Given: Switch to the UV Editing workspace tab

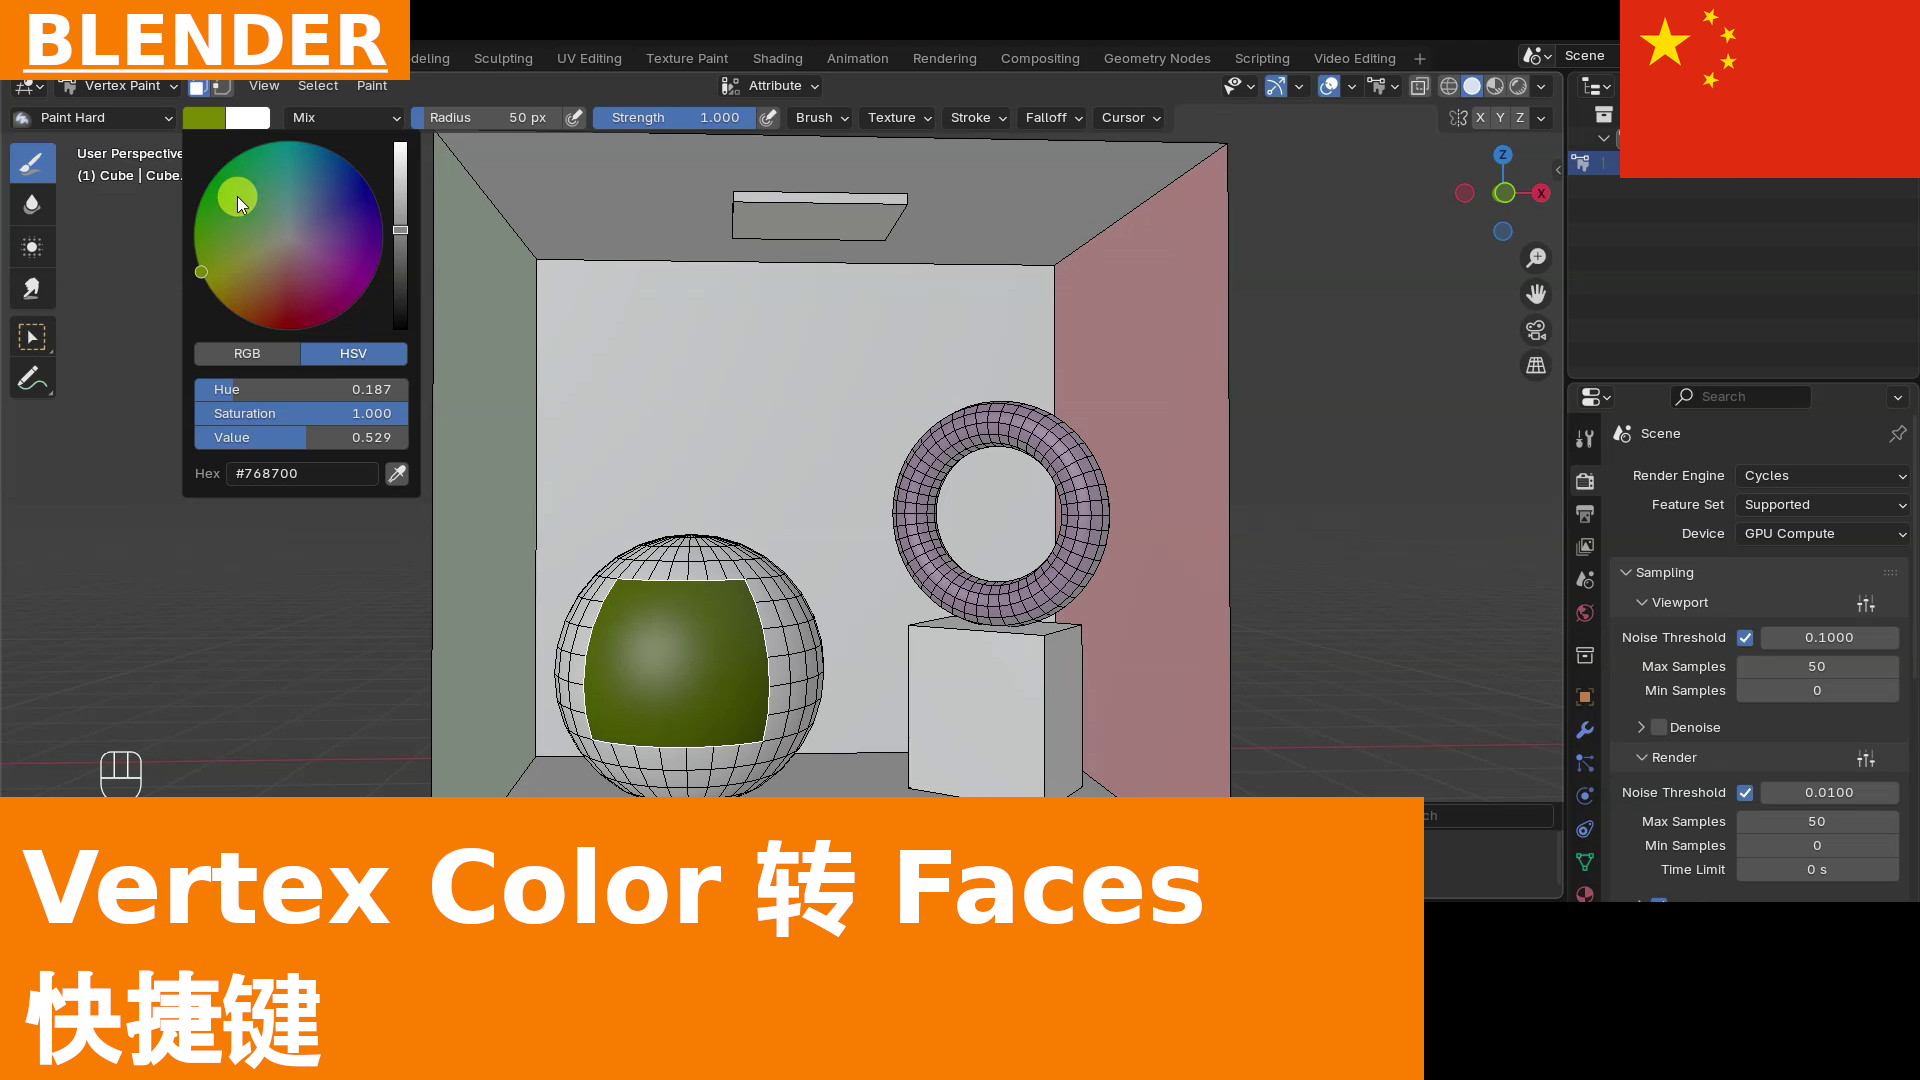Looking at the screenshot, I should click(589, 59).
